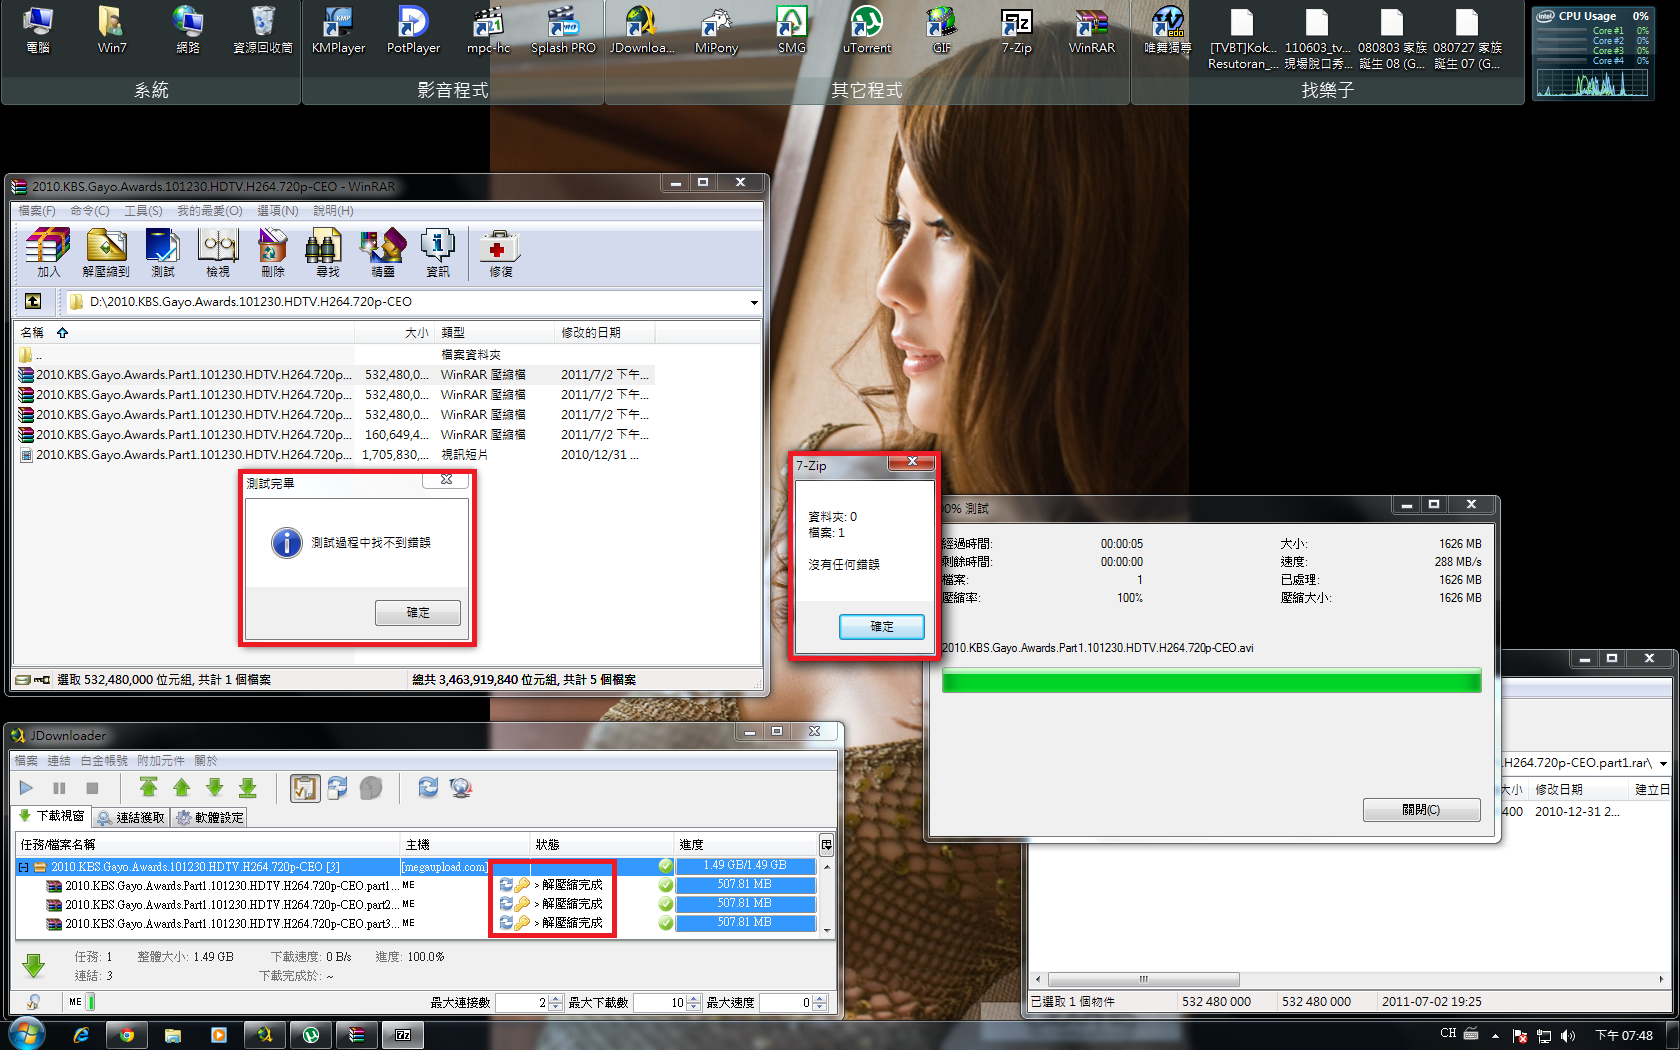Open uTorrent desktop shortcut
The image size is (1680, 1050).
(x=866, y=30)
